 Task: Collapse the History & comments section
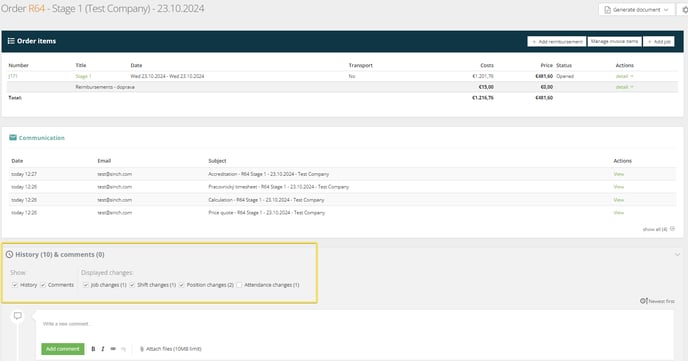point(677,254)
